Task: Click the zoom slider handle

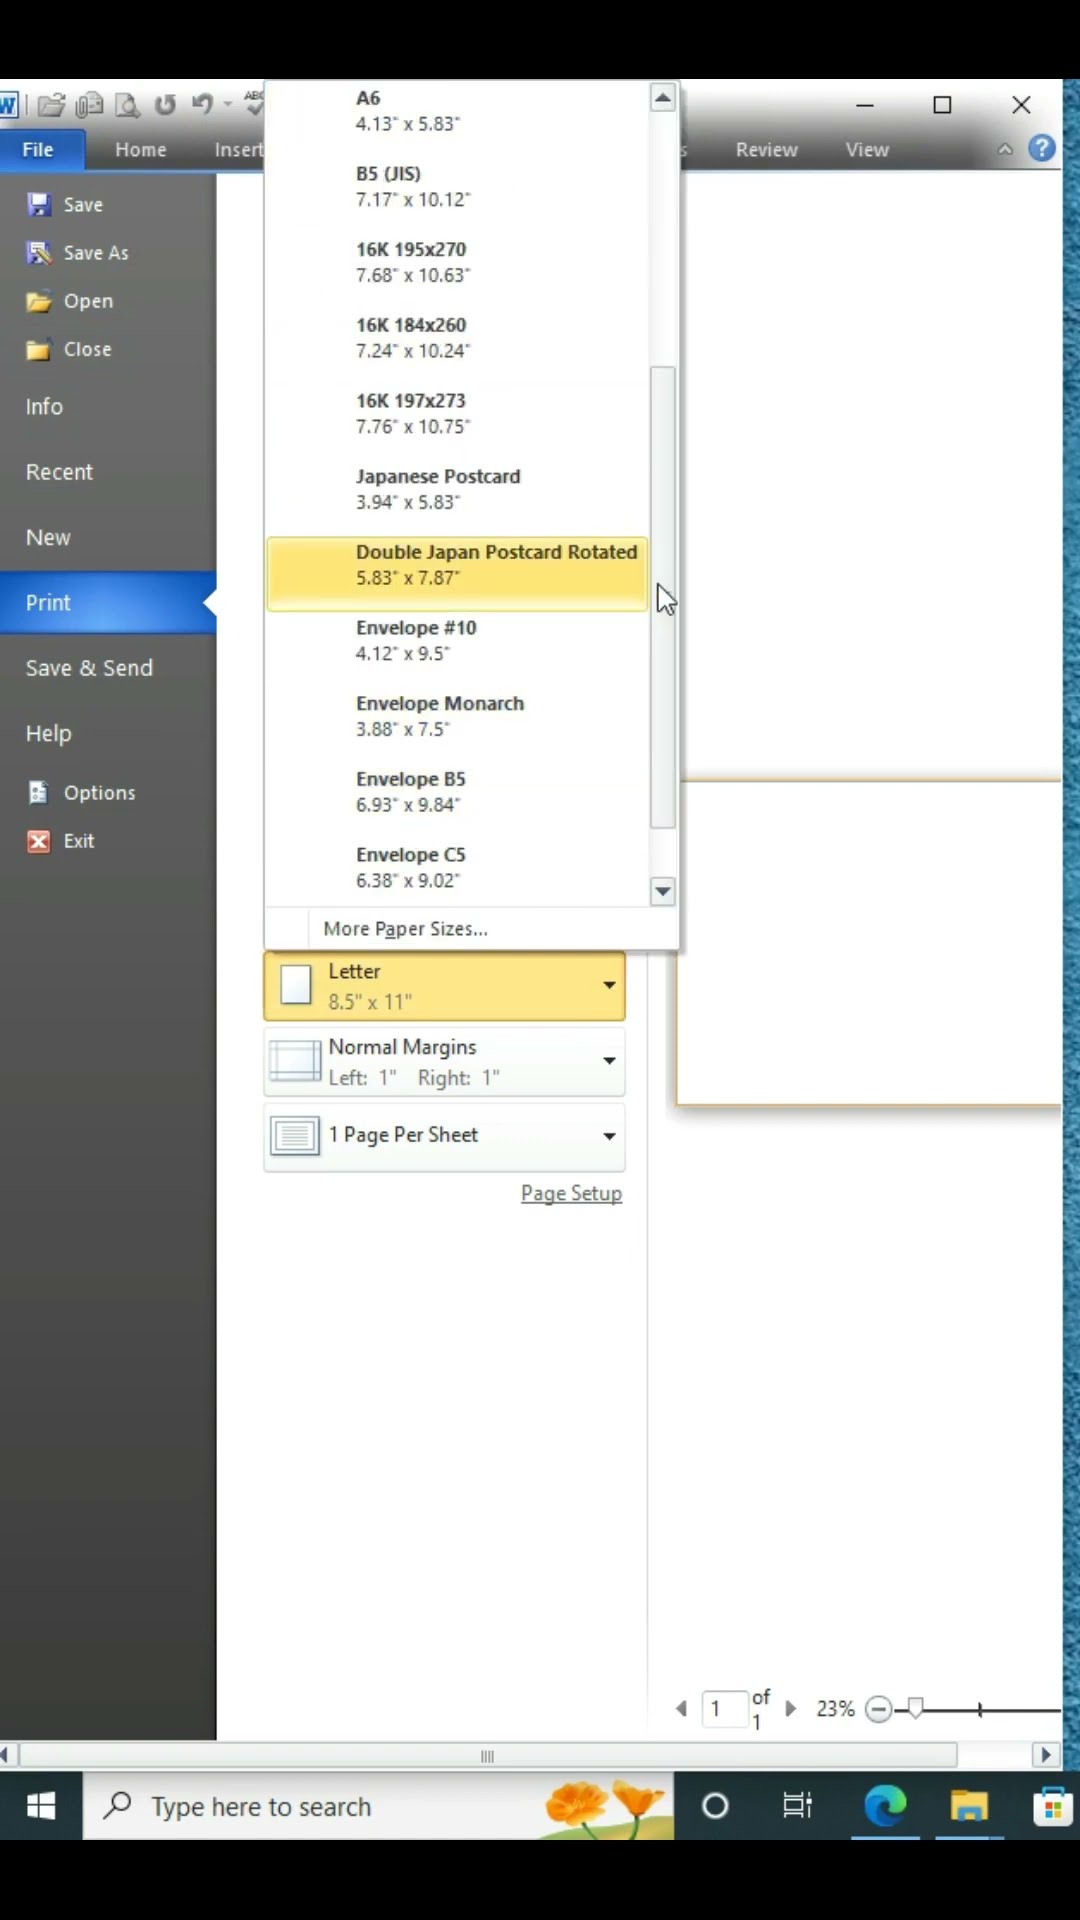Action: coord(915,1709)
